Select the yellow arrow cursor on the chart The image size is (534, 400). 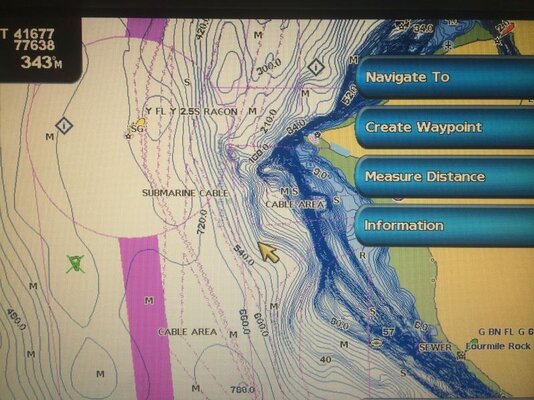pyautogui.click(x=268, y=252)
